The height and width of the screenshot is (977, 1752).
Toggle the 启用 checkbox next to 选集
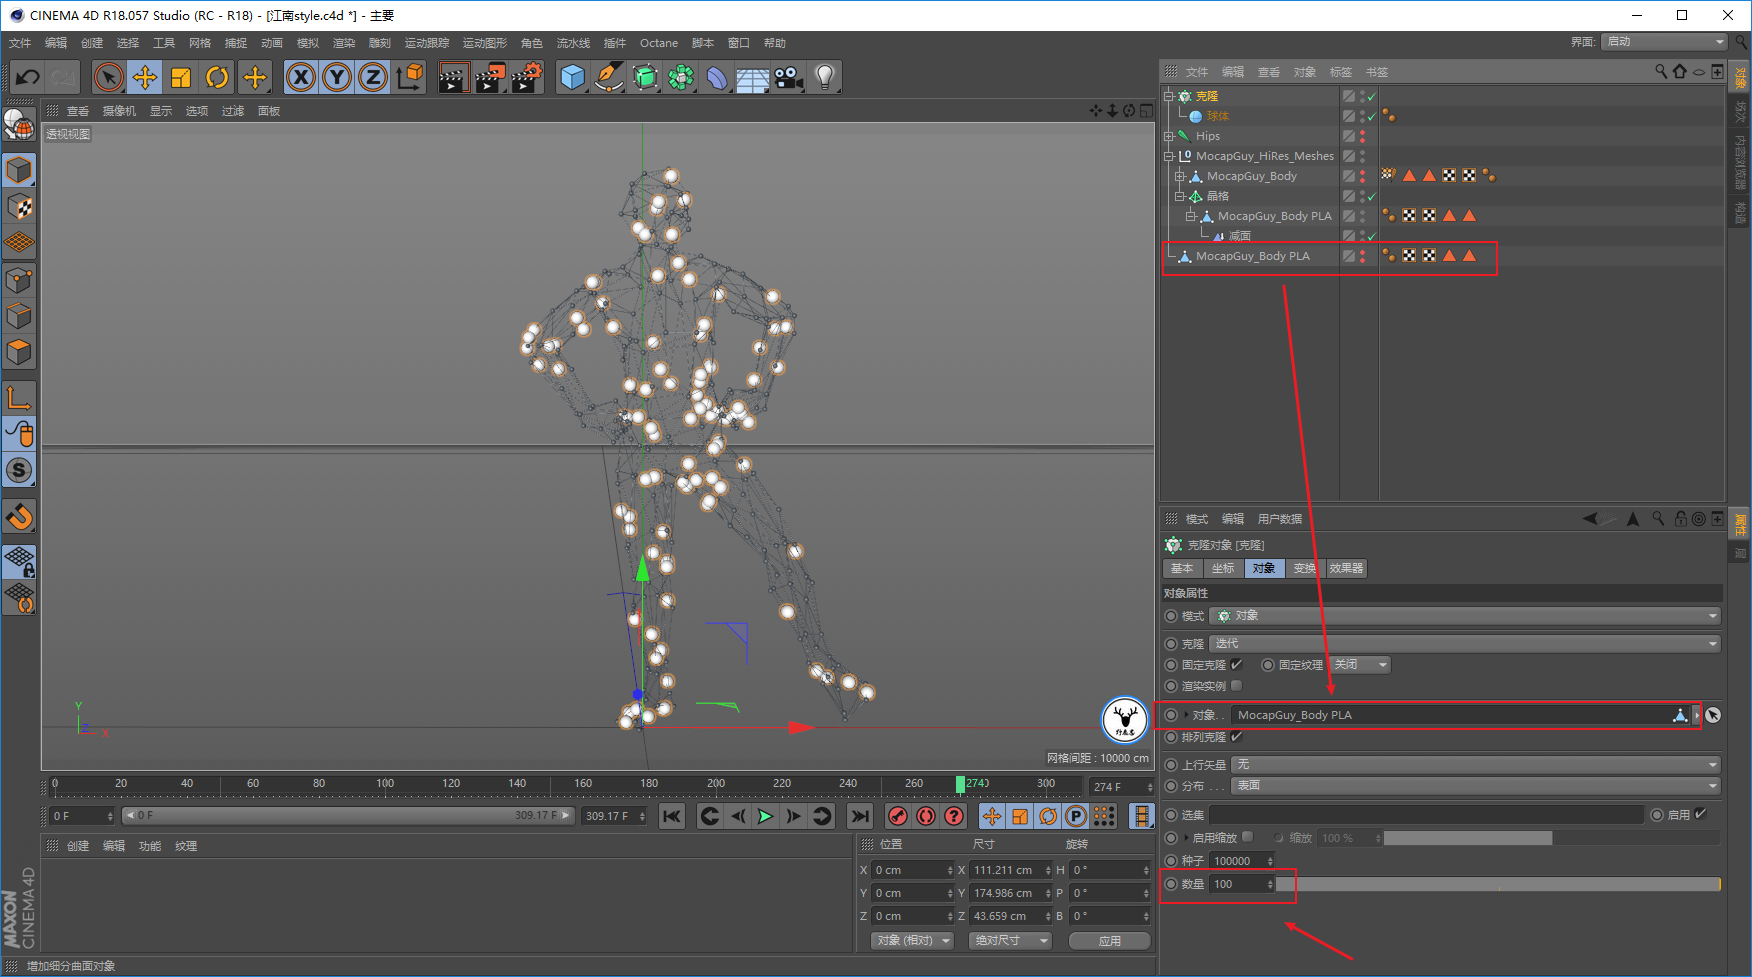click(1700, 814)
